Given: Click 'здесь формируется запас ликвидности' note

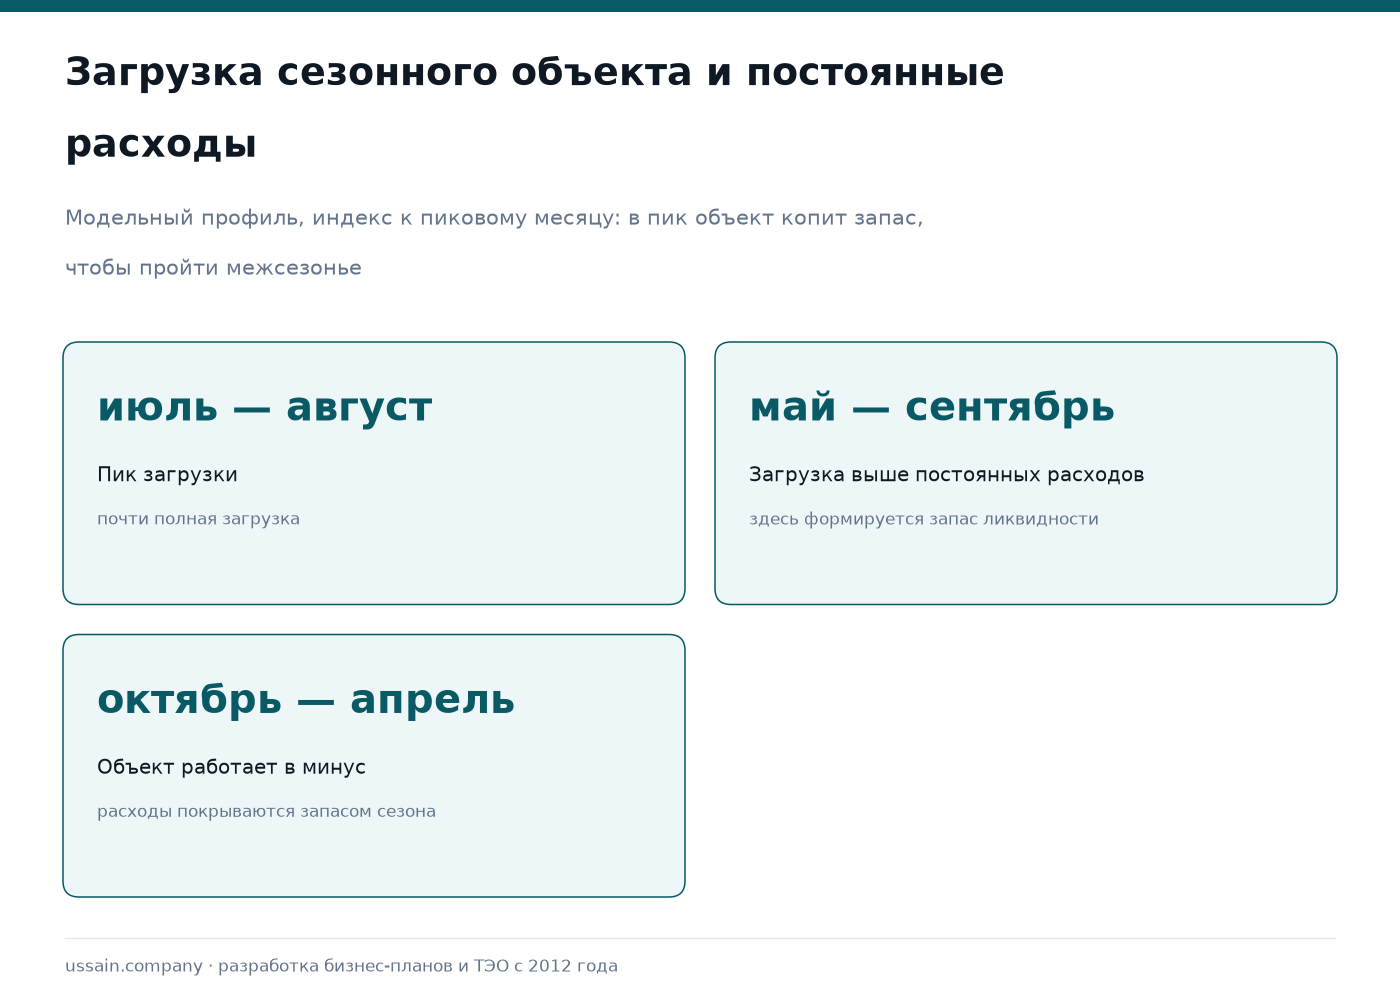Looking at the screenshot, I should 924,519.
